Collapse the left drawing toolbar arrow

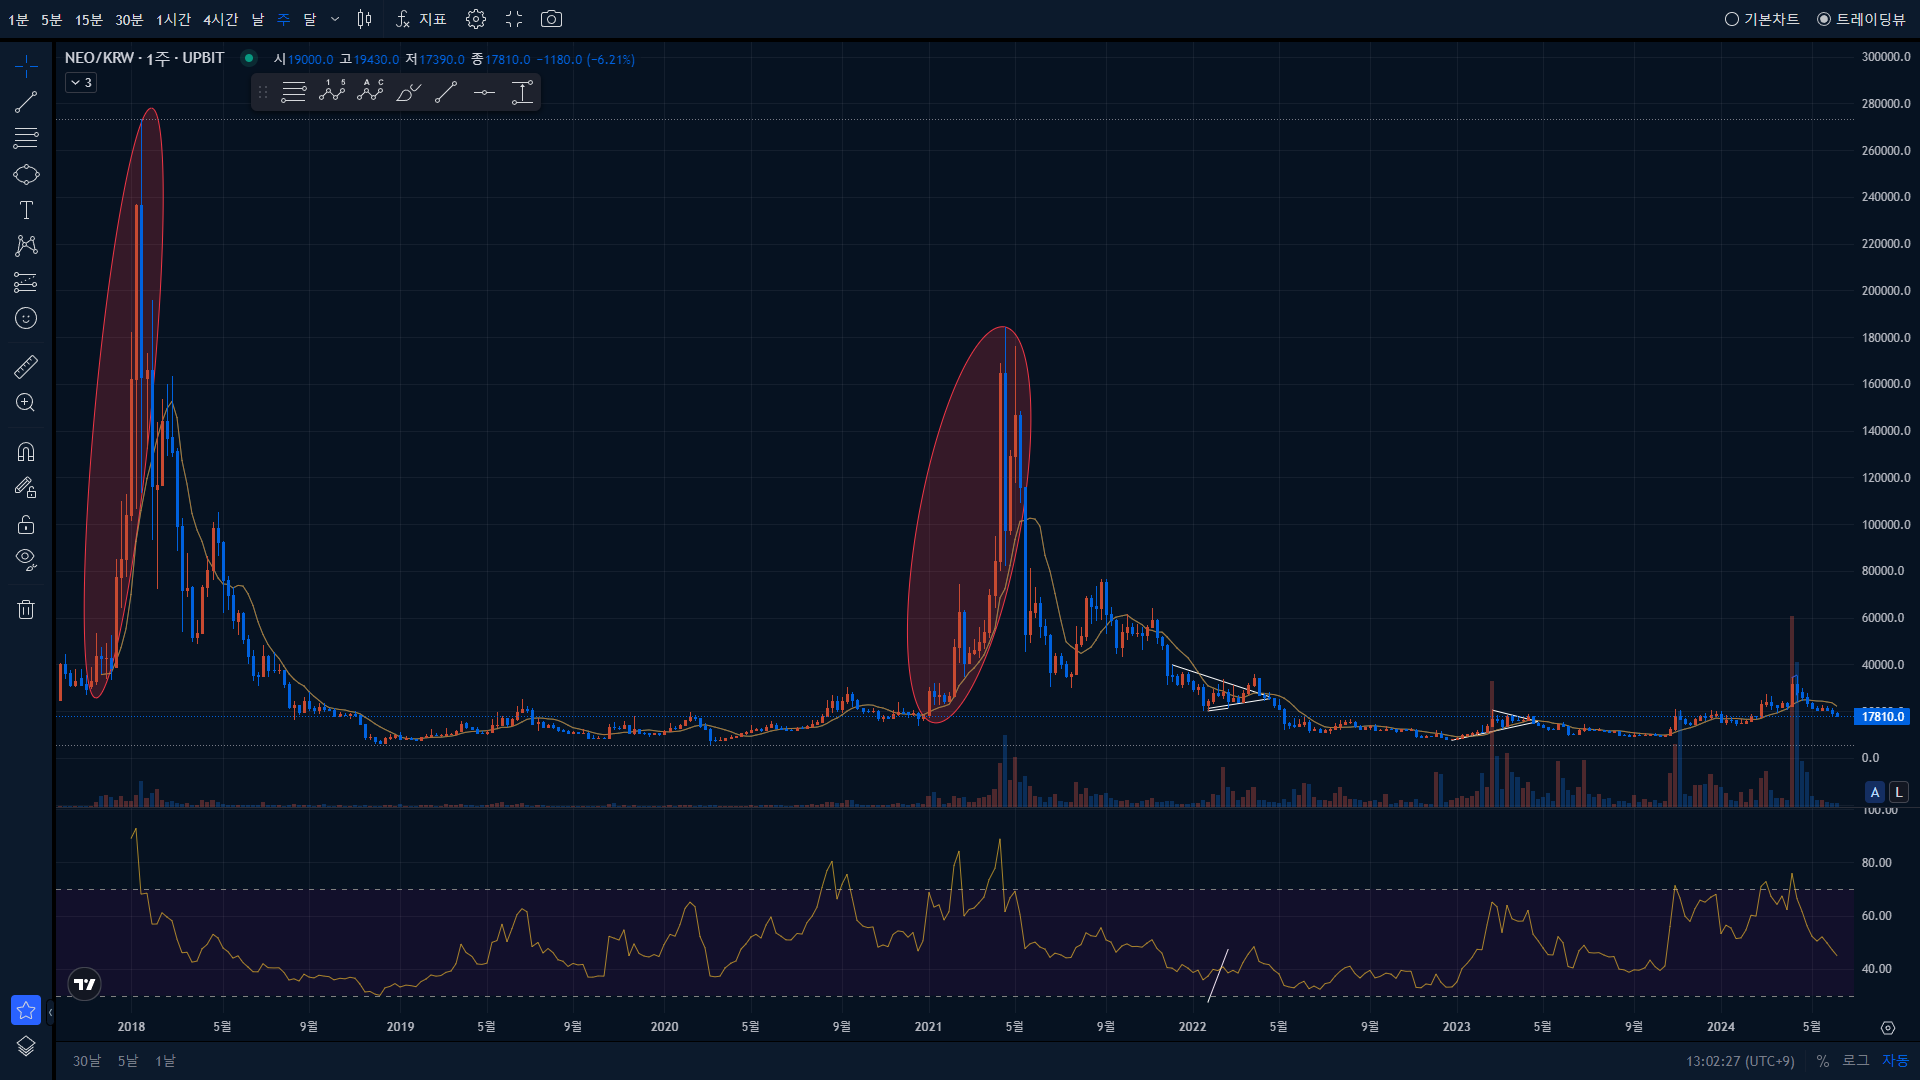coord(50,1012)
